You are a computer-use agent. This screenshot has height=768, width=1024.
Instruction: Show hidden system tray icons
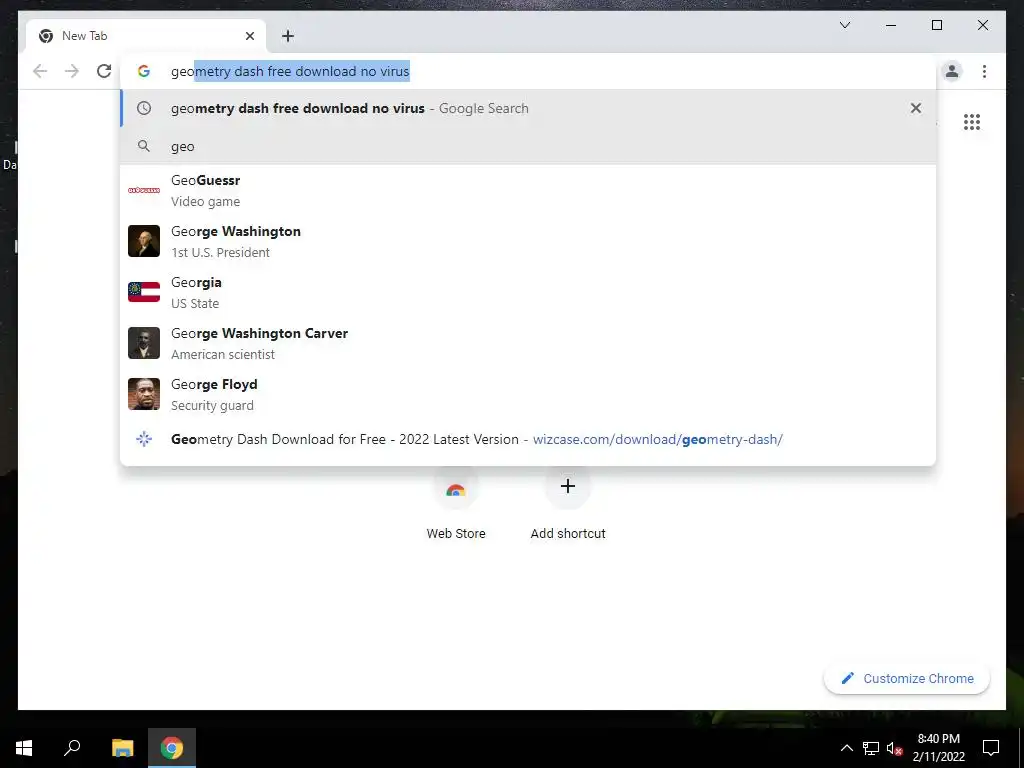[x=846, y=748]
